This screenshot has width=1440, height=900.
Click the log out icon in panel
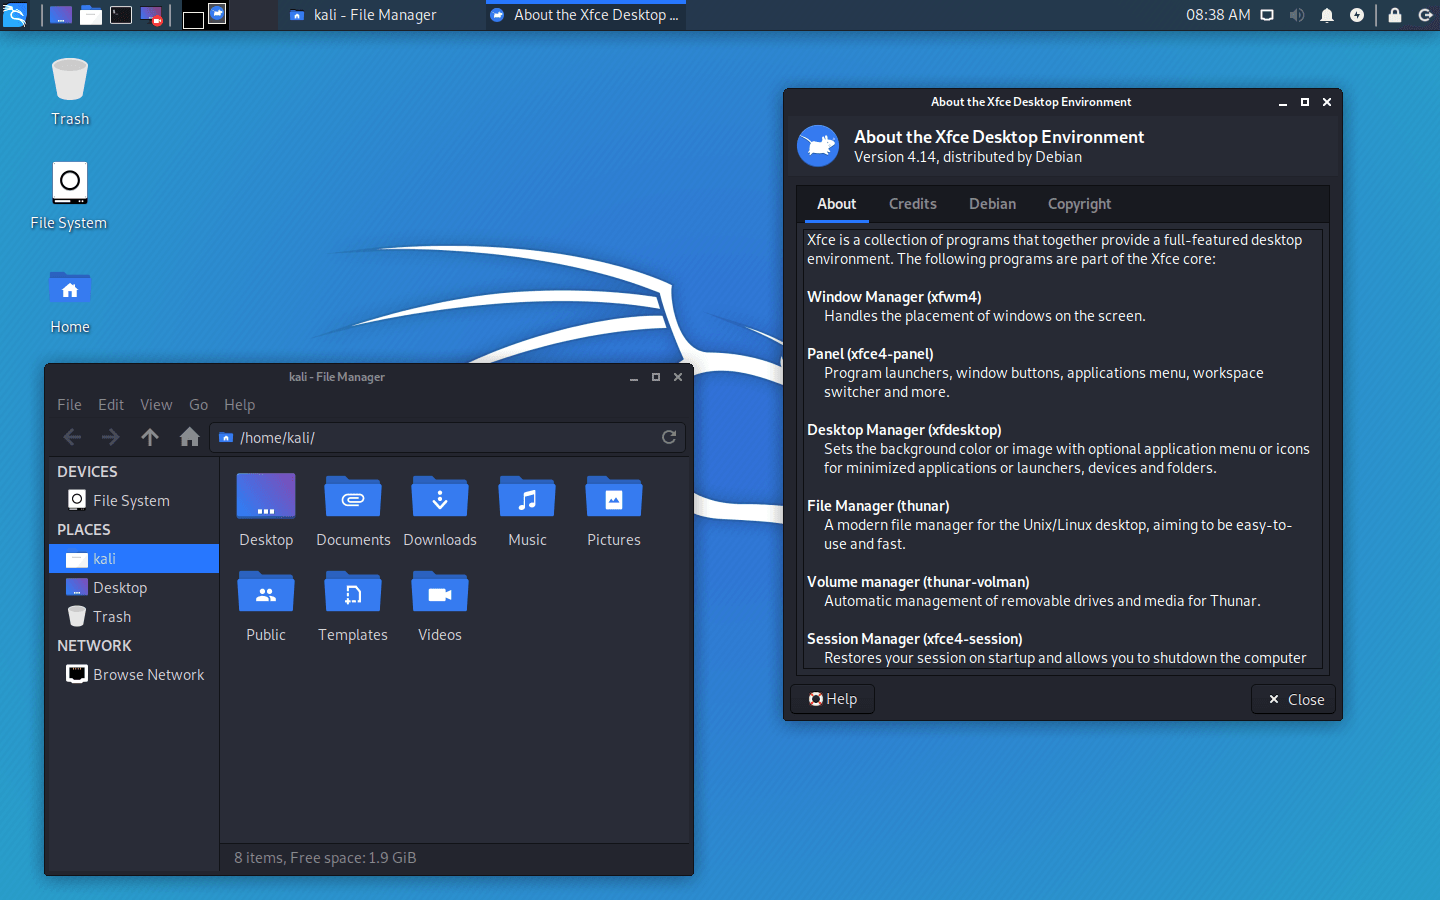(1425, 15)
